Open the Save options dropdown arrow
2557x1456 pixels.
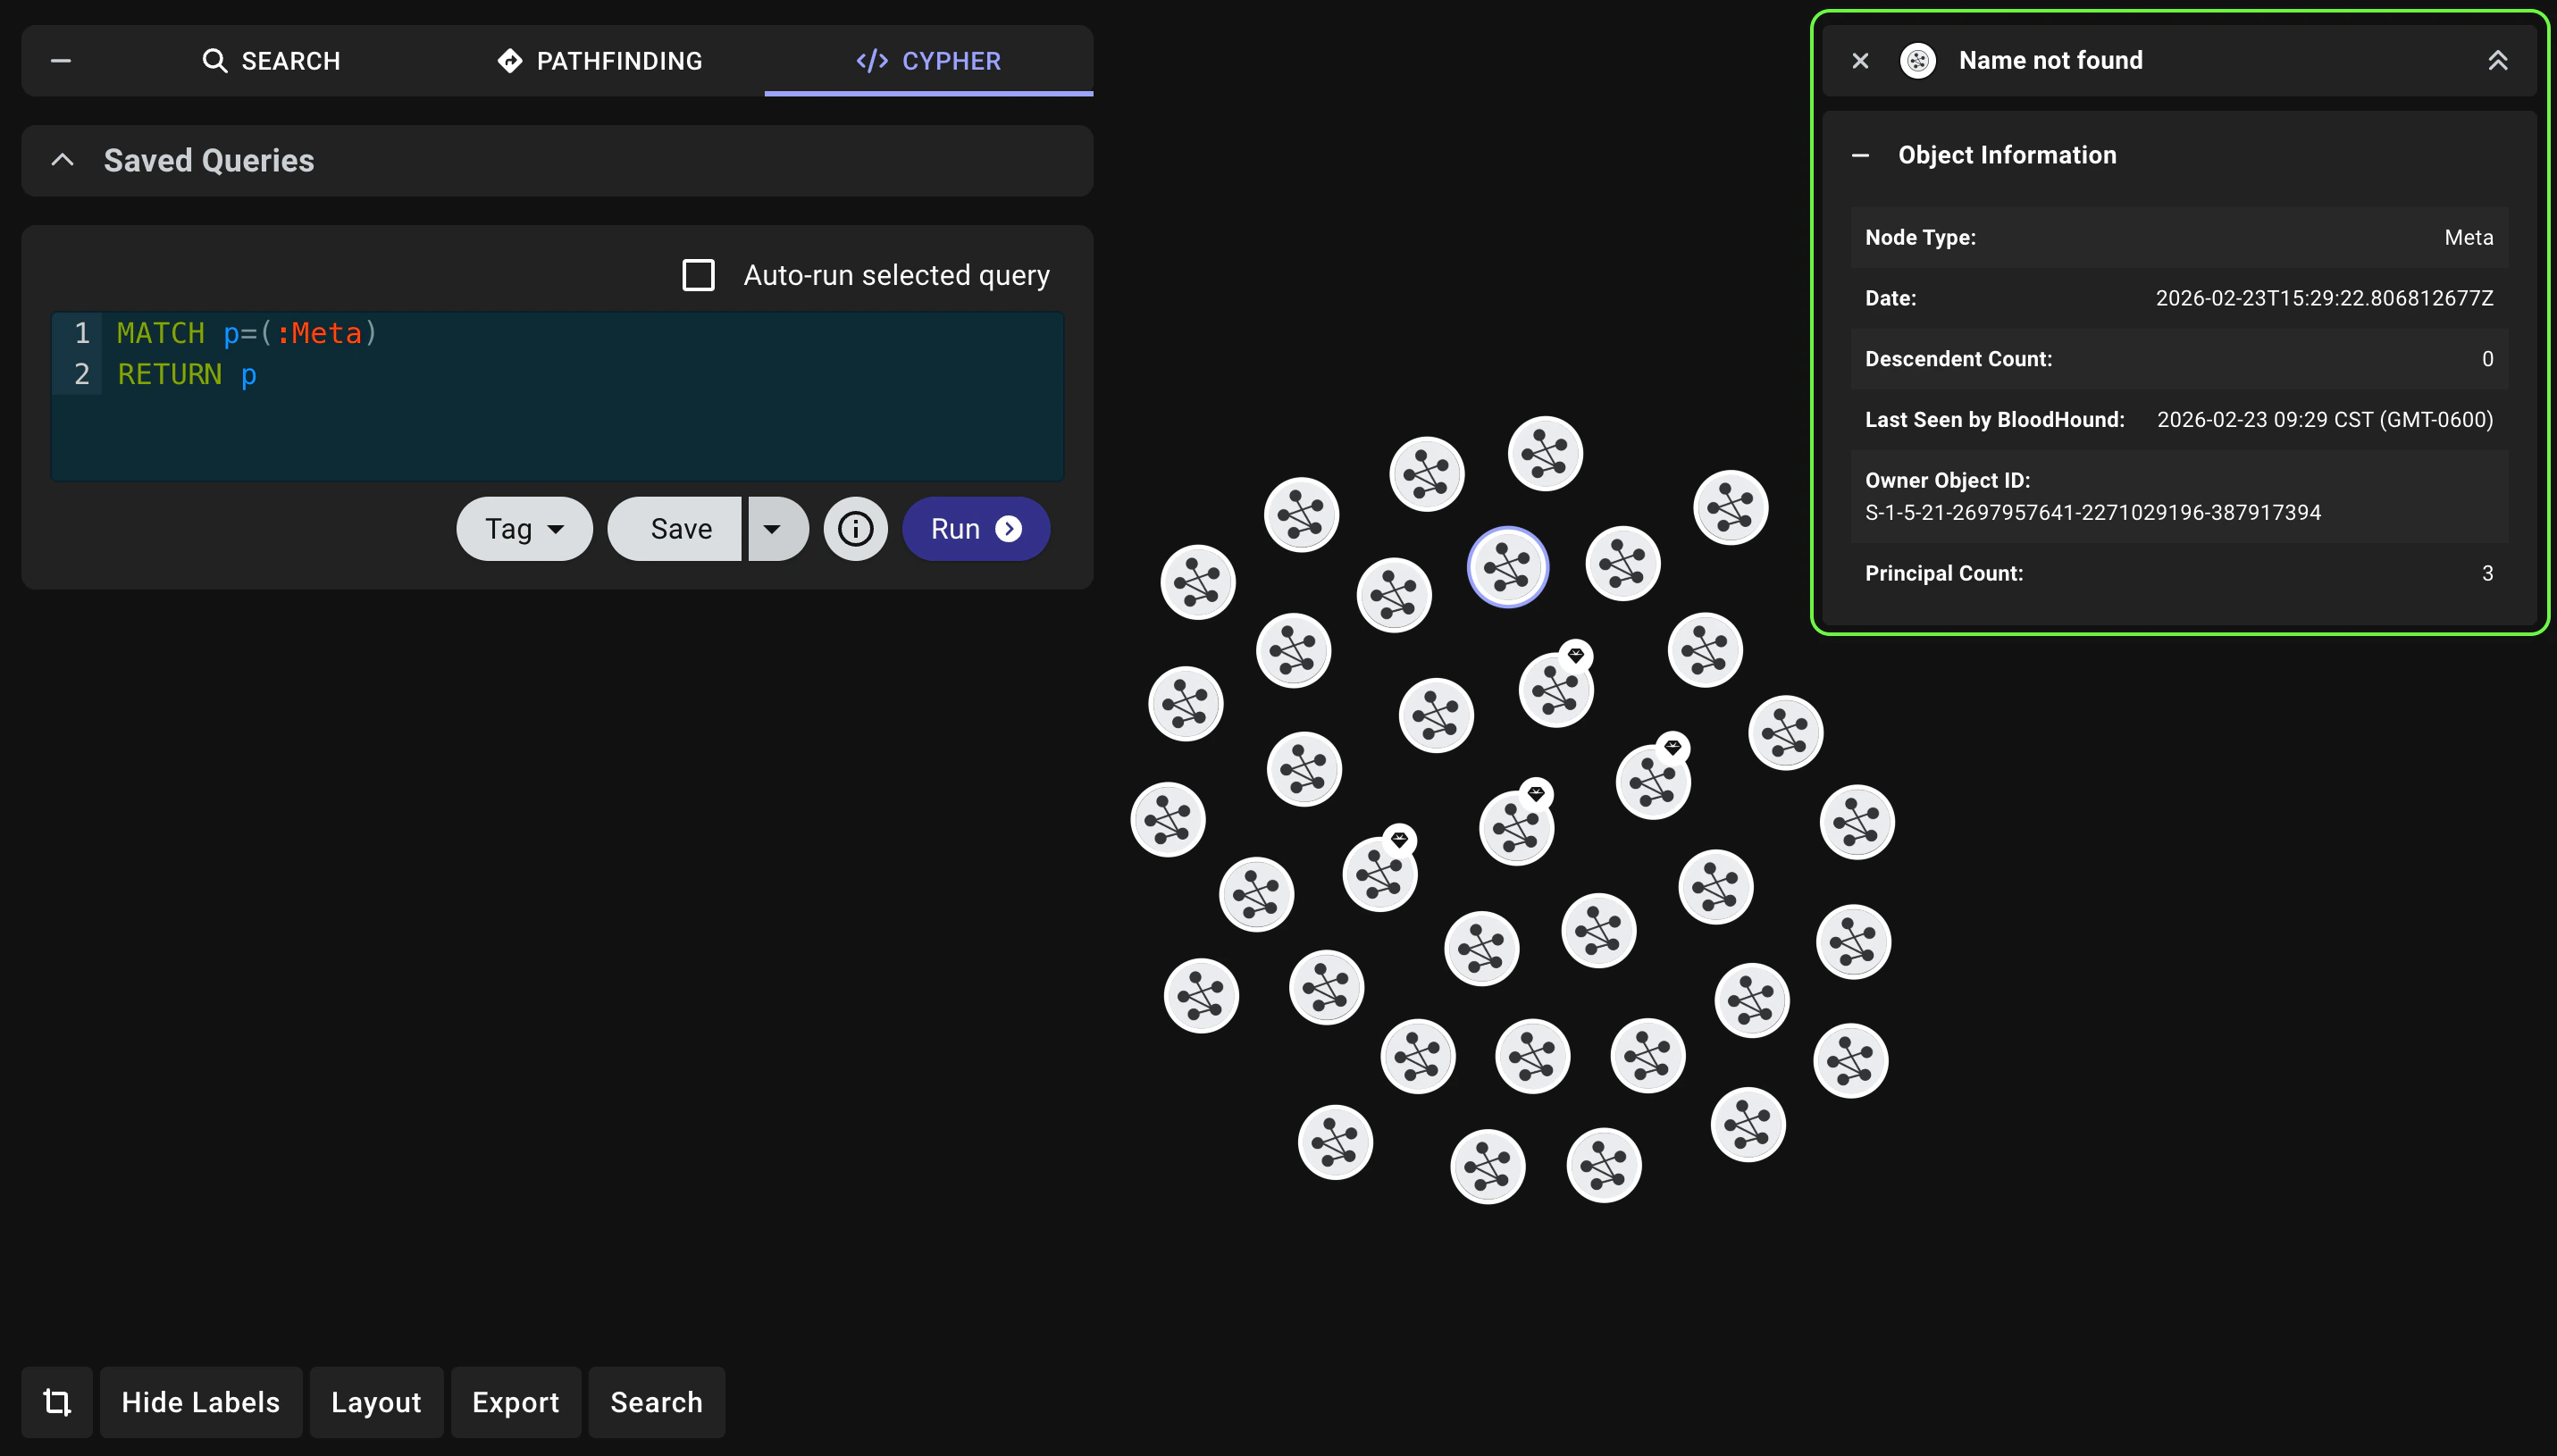777,529
